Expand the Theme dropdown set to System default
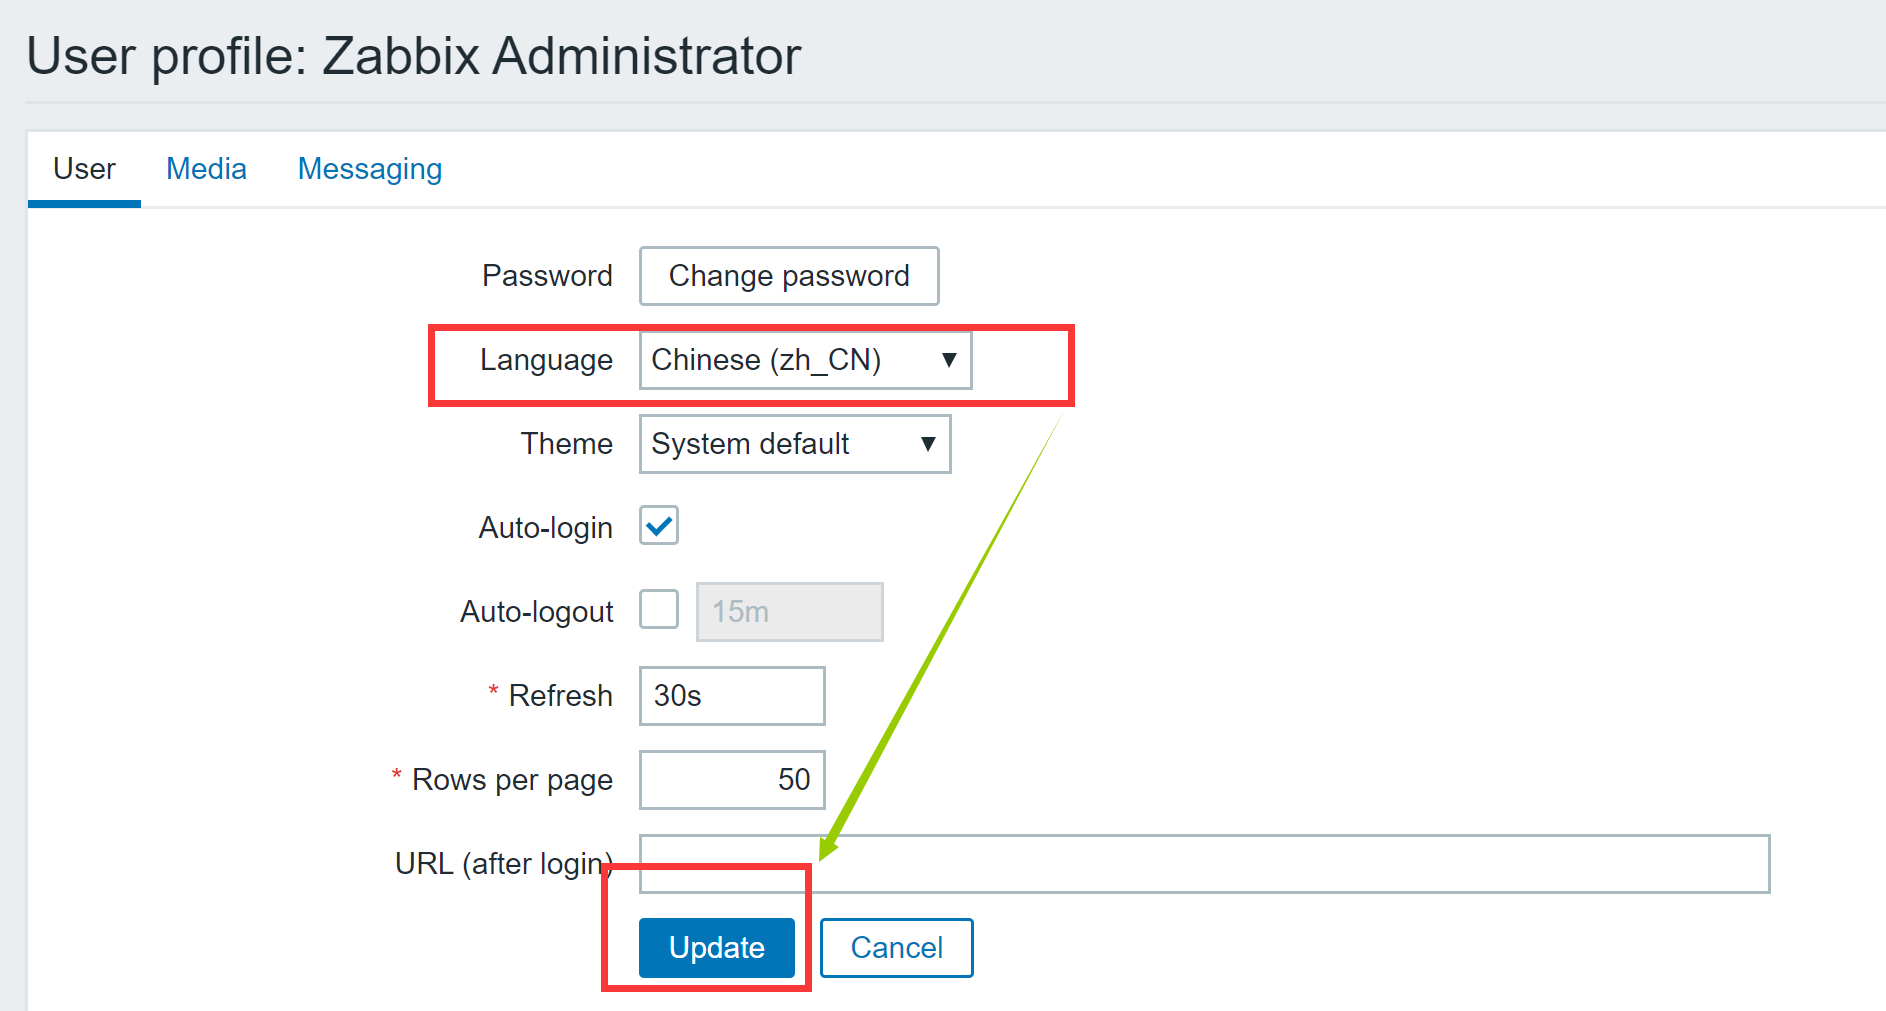This screenshot has height=1011, width=1886. 794,444
